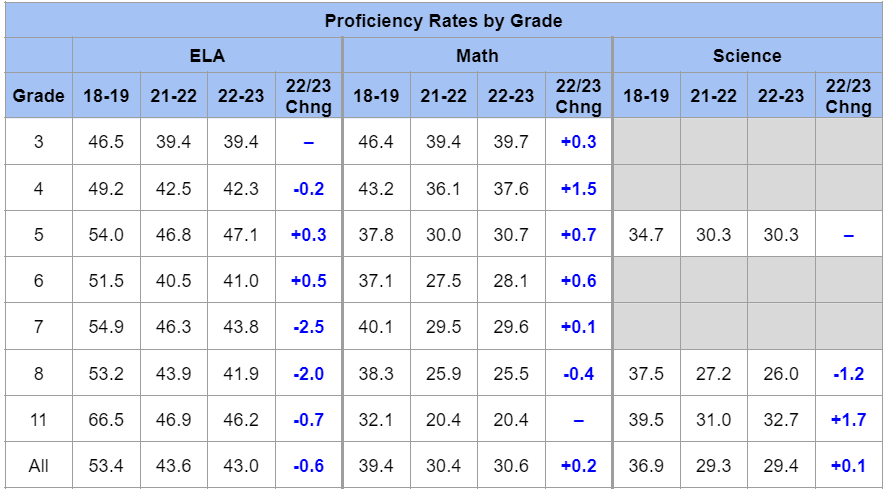Select Grade 4 Math change value +1.5
Viewport: 887px width, 491px height.
(578, 188)
